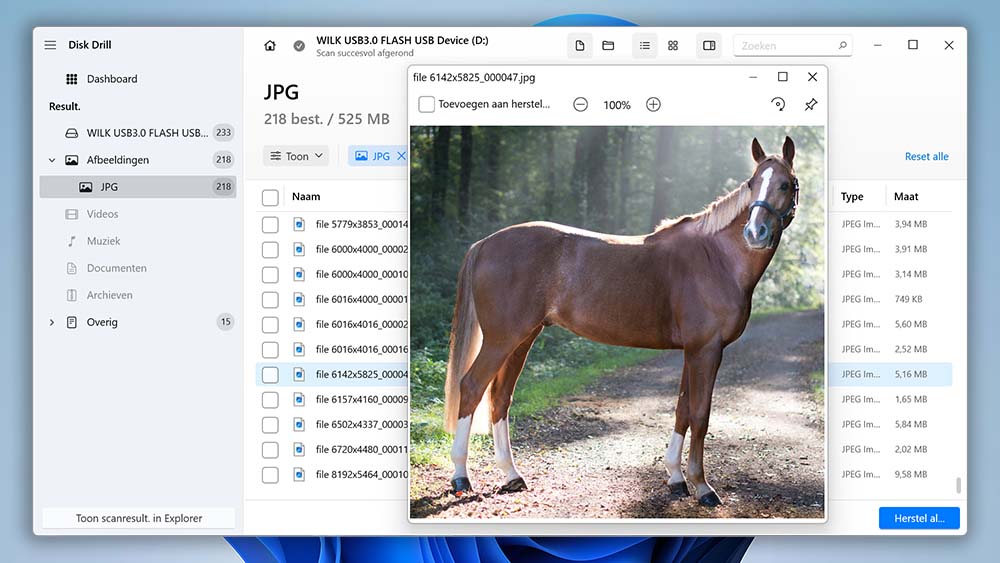The width and height of the screenshot is (1000, 563).
Task: Click the Herstel al... button
Action: click(x=919, y=518)
